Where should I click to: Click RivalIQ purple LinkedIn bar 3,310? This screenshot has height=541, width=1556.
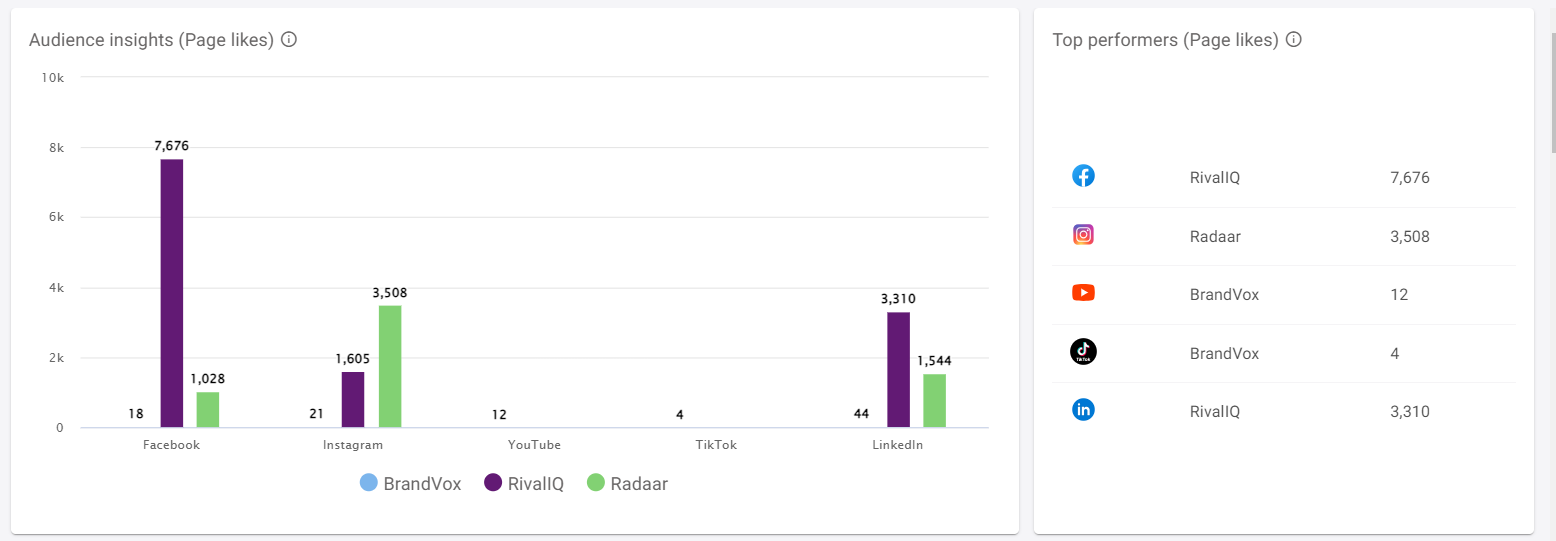tap(898, 370)
